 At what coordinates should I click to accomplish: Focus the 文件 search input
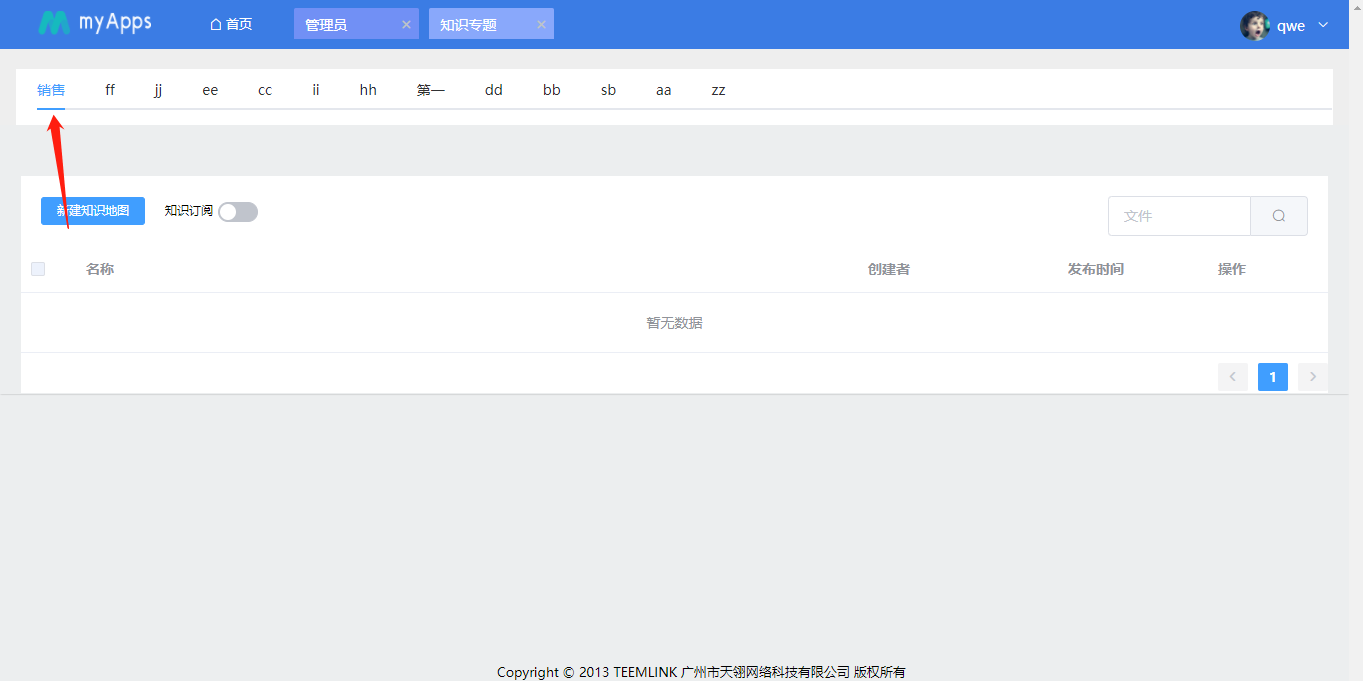[x=1179, y=216]
